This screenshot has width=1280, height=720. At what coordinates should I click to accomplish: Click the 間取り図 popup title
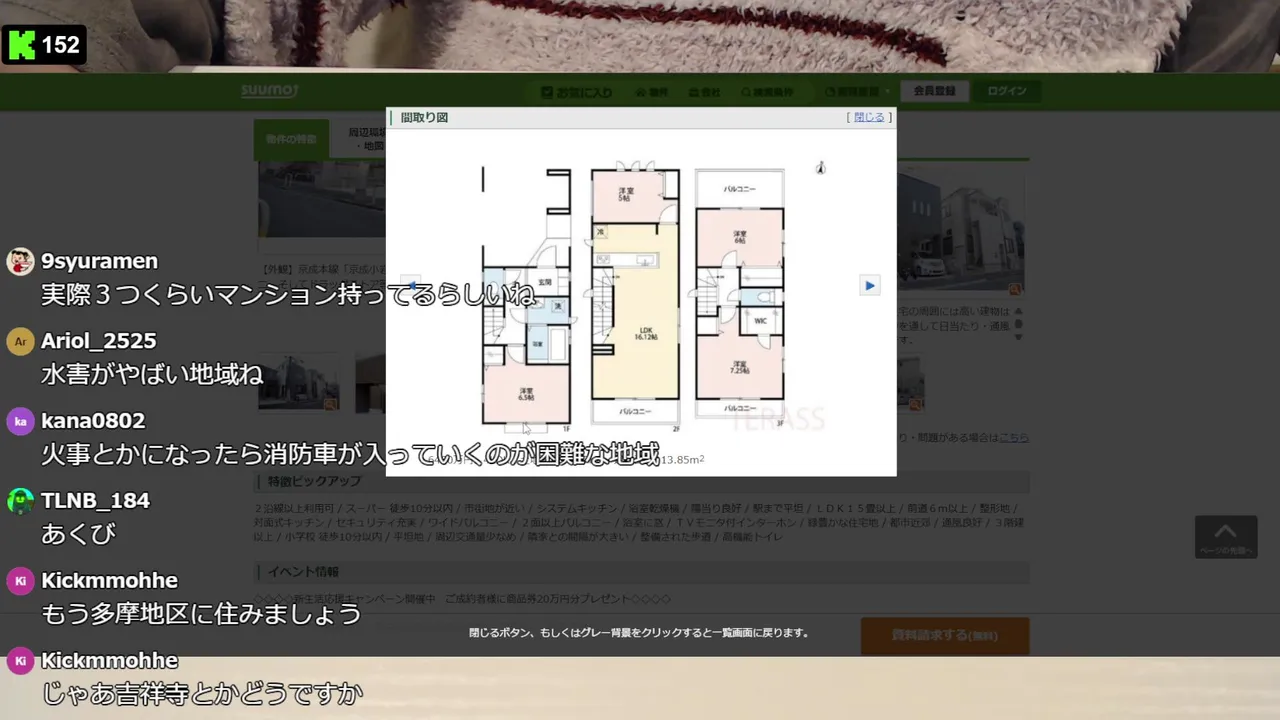pyautogui.click(x=424, y=117)
